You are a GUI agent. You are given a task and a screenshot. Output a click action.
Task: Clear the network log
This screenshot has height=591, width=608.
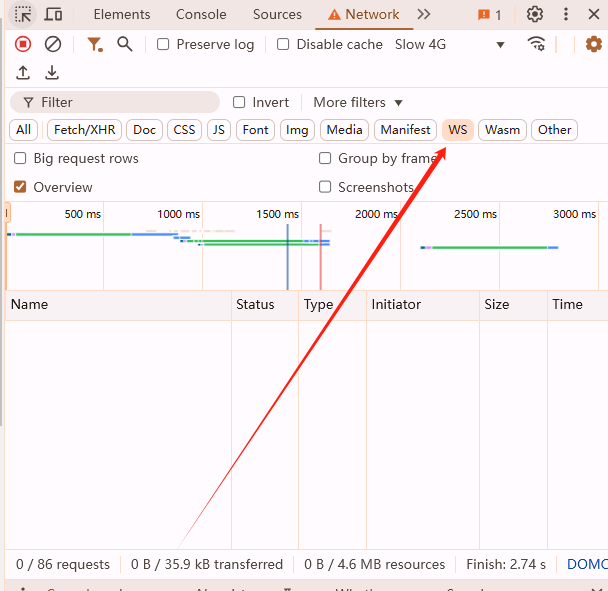pos(53,44)
